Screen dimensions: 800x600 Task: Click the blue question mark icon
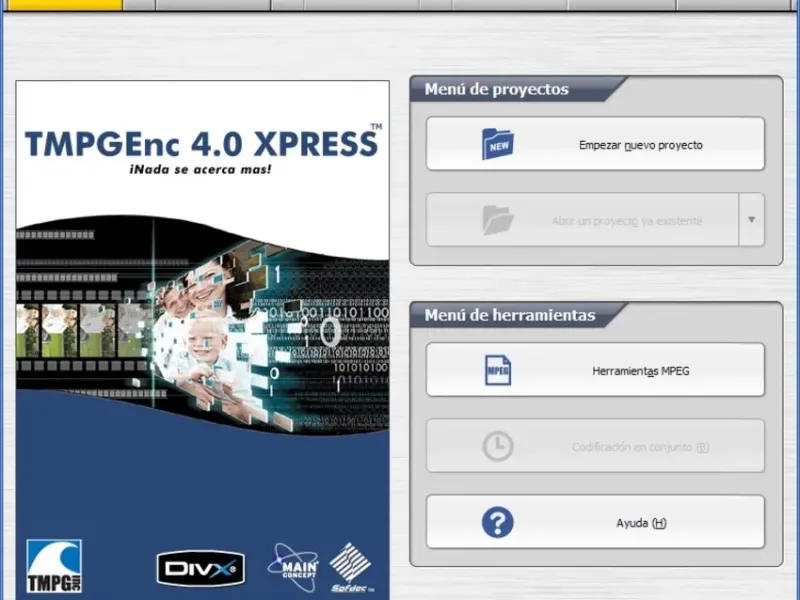[x=497, y=522]
